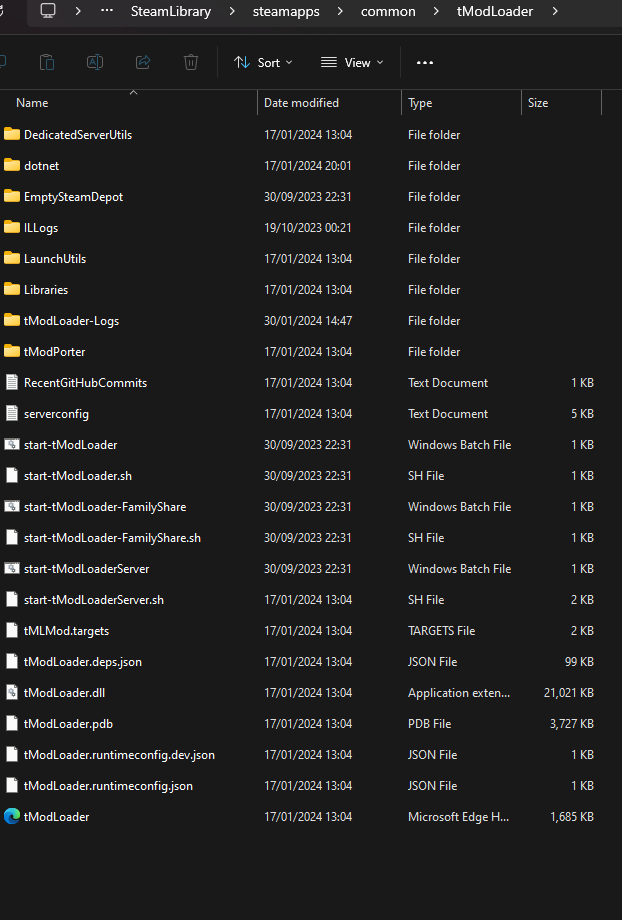
Task: Click the Delete trash can icon
Action: [x=191, y=62]
